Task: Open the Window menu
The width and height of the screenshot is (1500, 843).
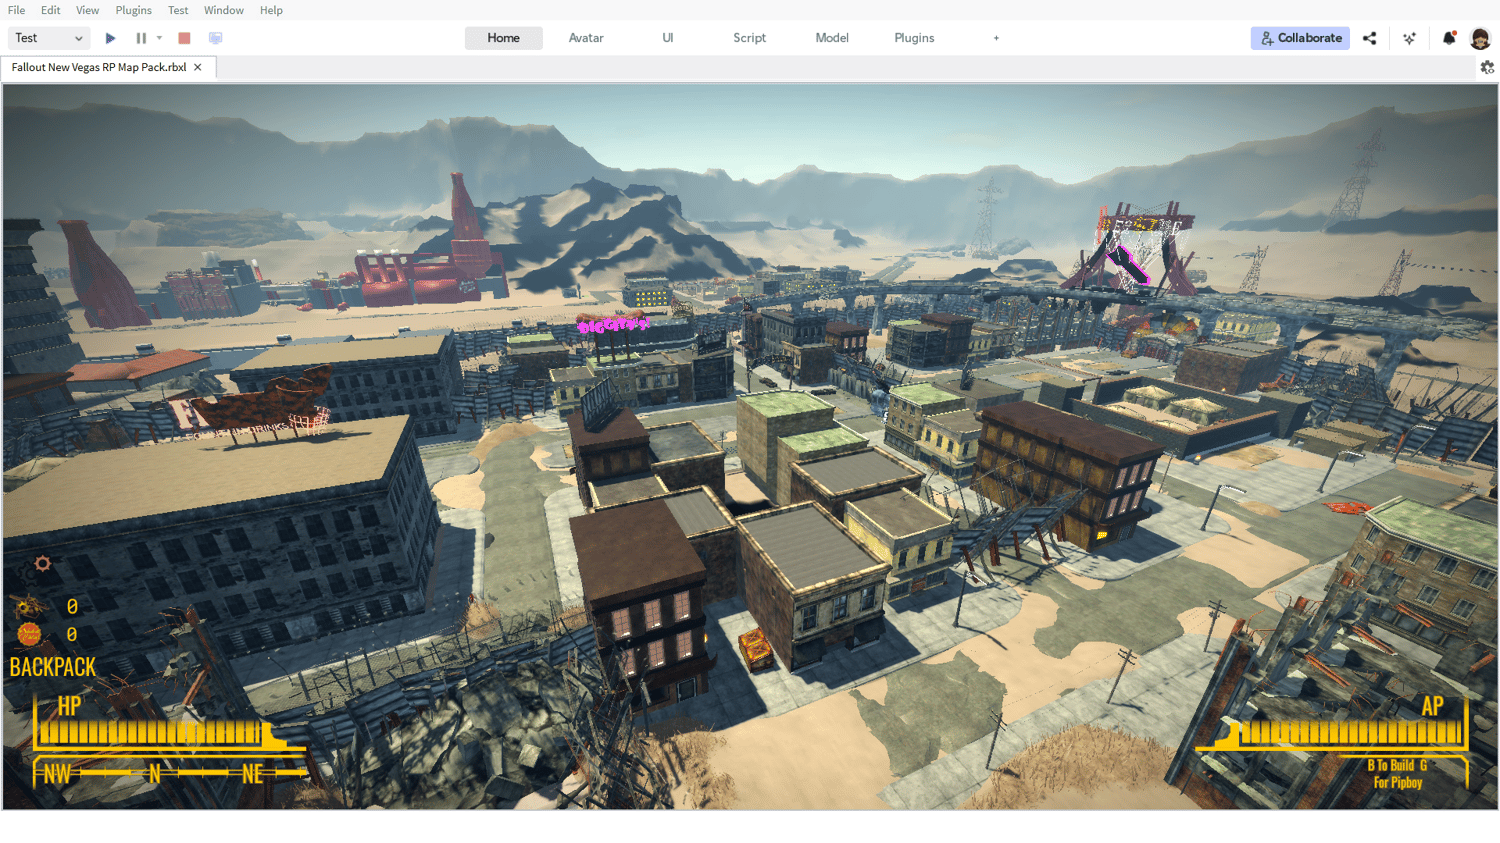Action: pyautogui.click(x=224, y=10)
